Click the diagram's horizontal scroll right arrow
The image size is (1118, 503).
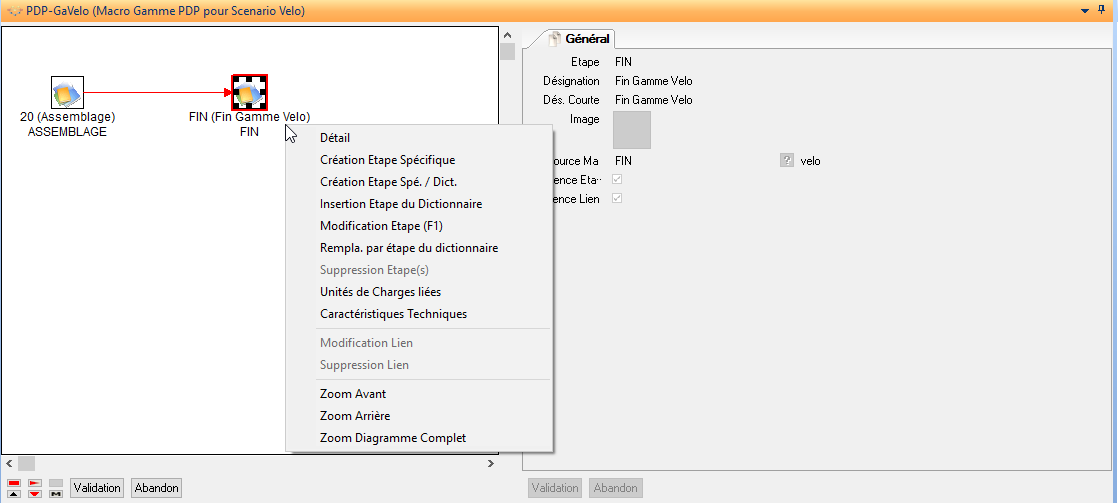(491, 464)
